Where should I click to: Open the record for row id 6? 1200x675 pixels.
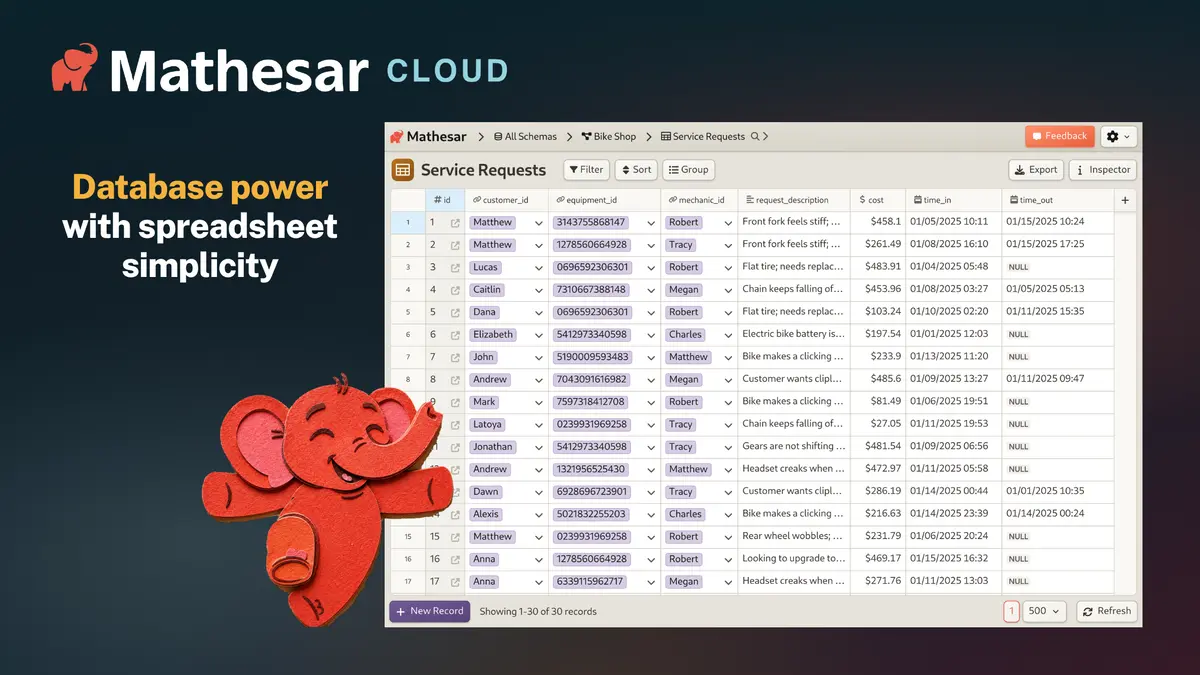[455, 335]
